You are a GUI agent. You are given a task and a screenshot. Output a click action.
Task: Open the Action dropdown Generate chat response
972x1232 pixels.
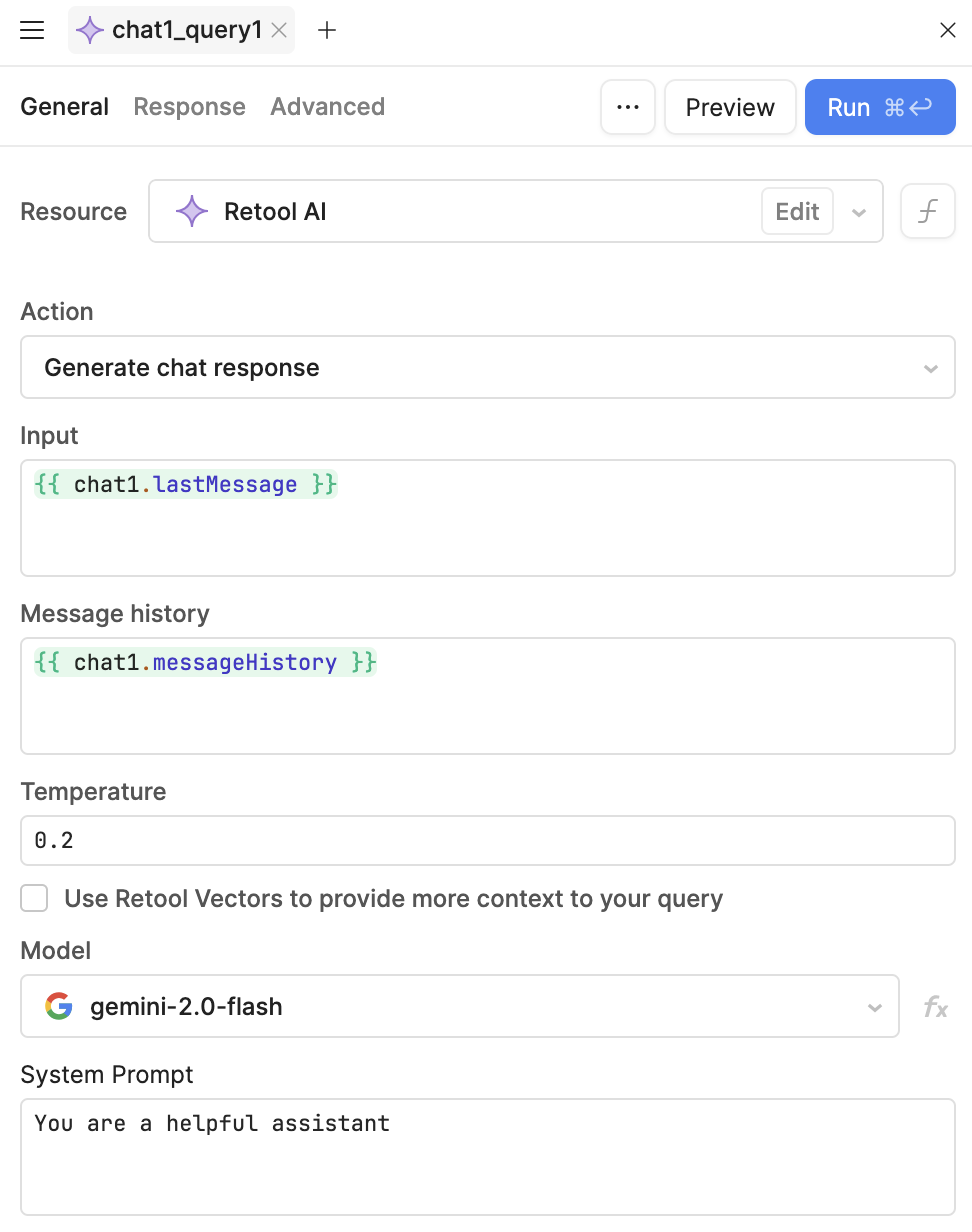[488, 368]
